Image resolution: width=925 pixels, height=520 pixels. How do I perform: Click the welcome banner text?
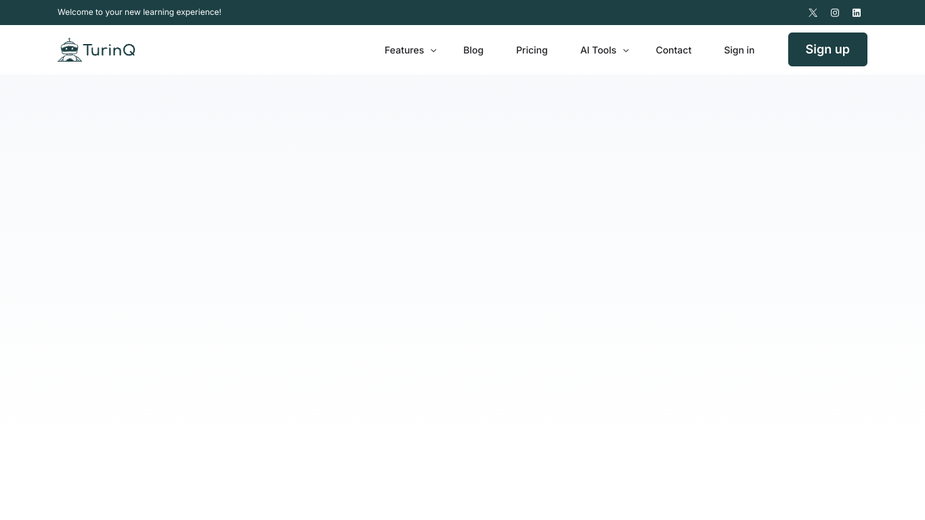click(x=139, y=12)
